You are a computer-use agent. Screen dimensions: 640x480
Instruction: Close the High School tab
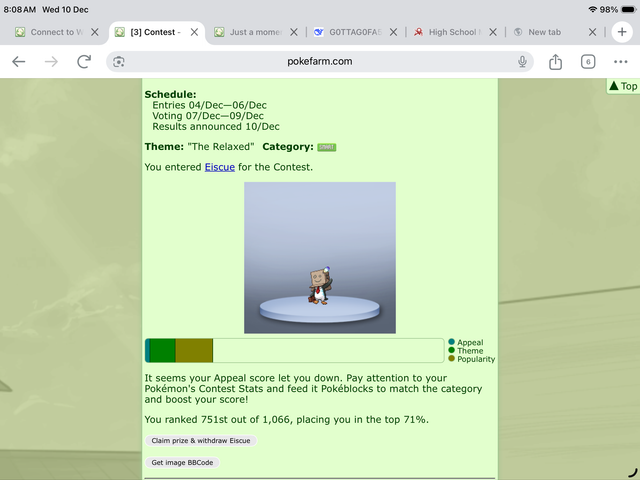(493, 32)
